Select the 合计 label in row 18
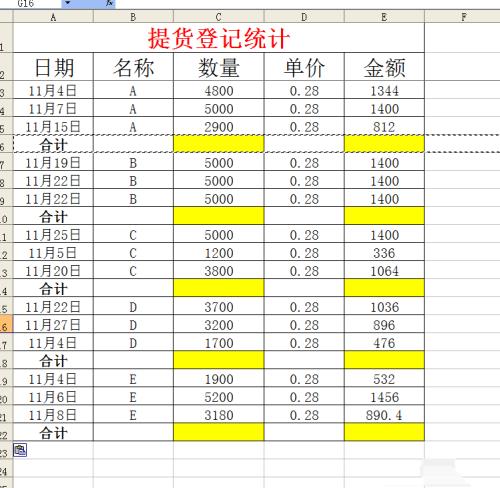Image resolution: width=500 pixels, height=488 pixels. pos(53,360)
